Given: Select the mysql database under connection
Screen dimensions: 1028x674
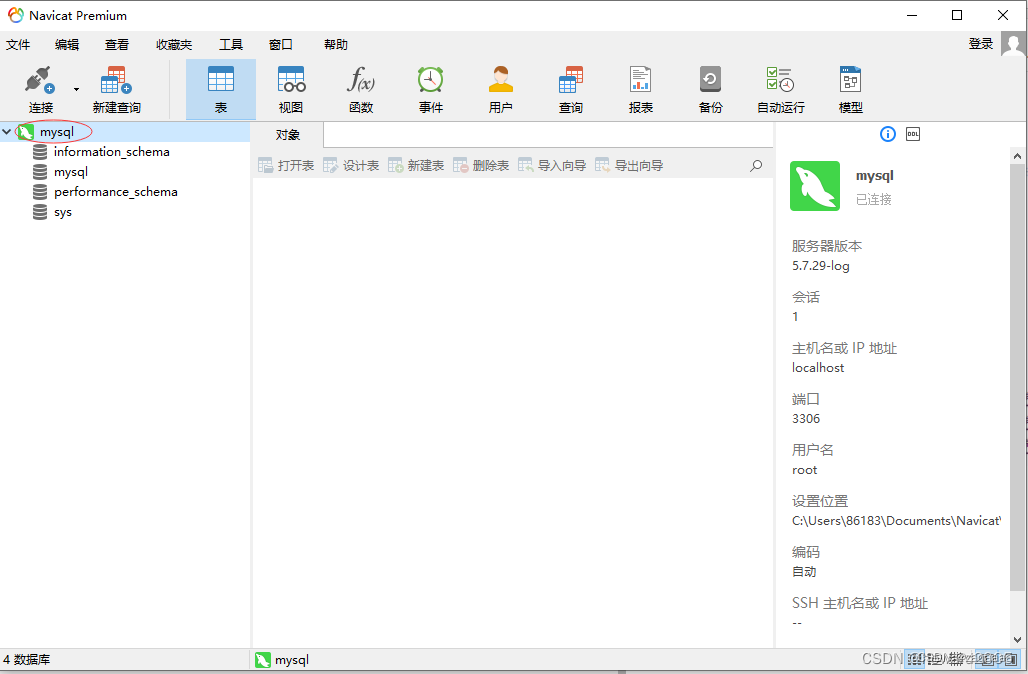Looking at the screenshot, I should pyautogui.click(x=70, y=172).
